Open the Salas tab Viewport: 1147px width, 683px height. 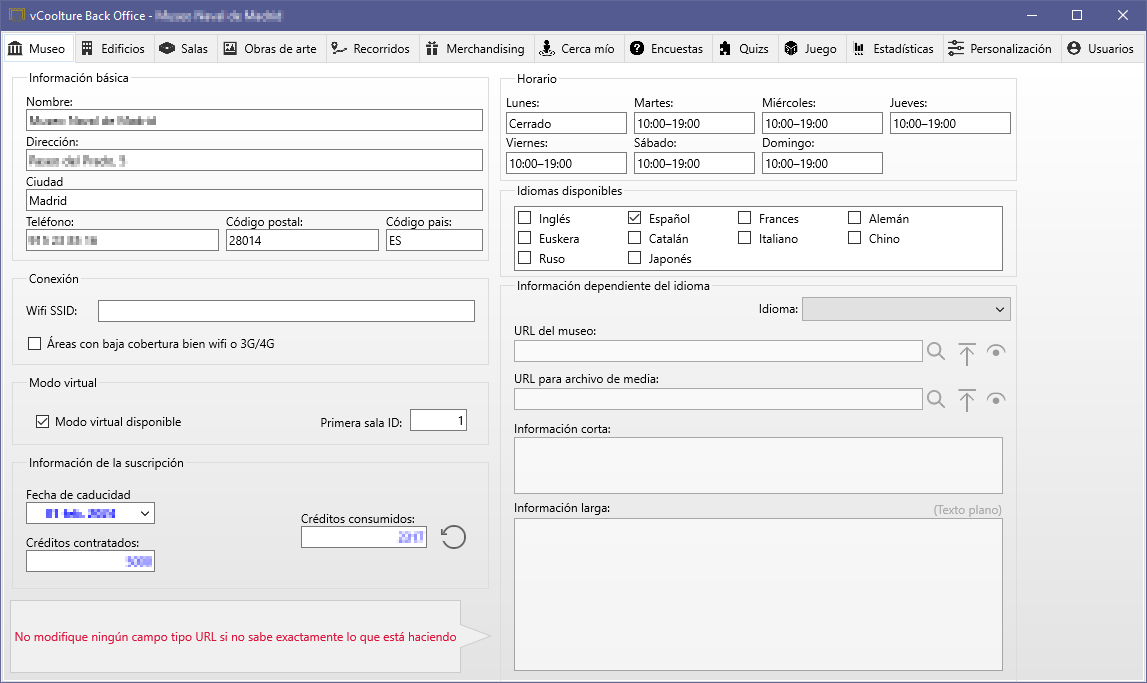[x=184, y=48]
